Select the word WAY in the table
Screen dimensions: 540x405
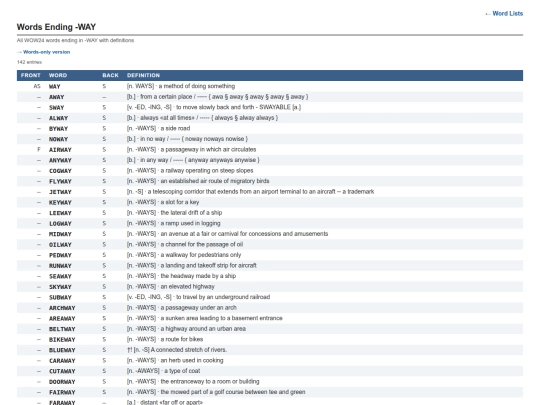coord(54,86)
